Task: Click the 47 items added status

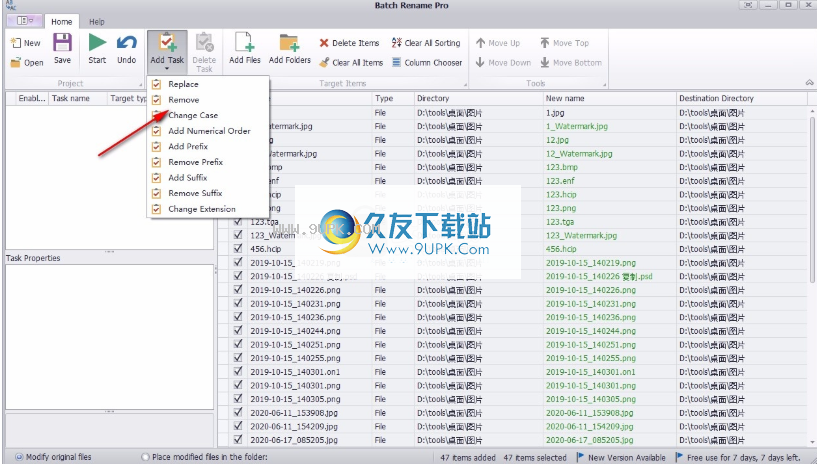Action: pyautogui.click(x=467, y=458)
